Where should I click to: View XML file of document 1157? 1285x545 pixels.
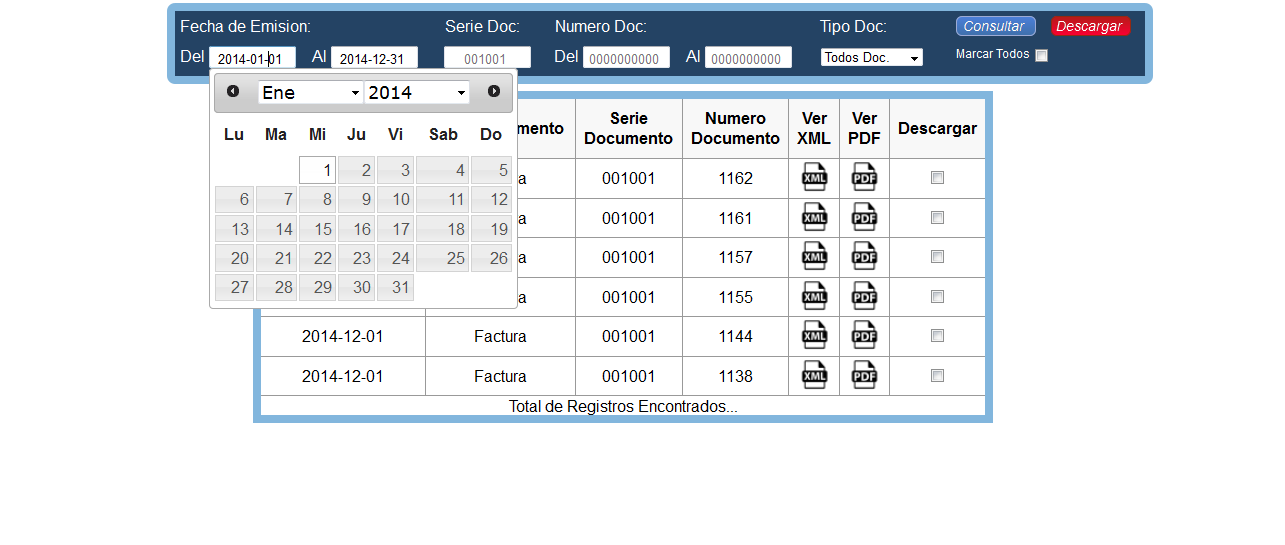[x=814, y=257]
